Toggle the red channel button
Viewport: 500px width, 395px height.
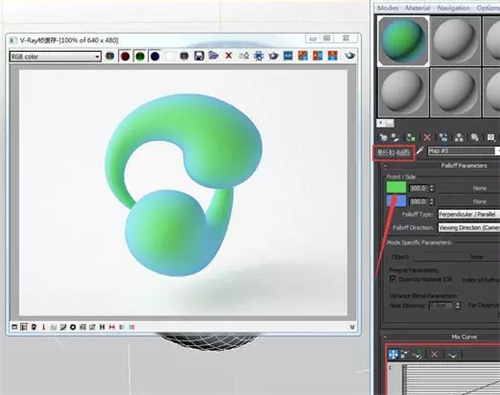pyautogui.click(x=125, y=56)
